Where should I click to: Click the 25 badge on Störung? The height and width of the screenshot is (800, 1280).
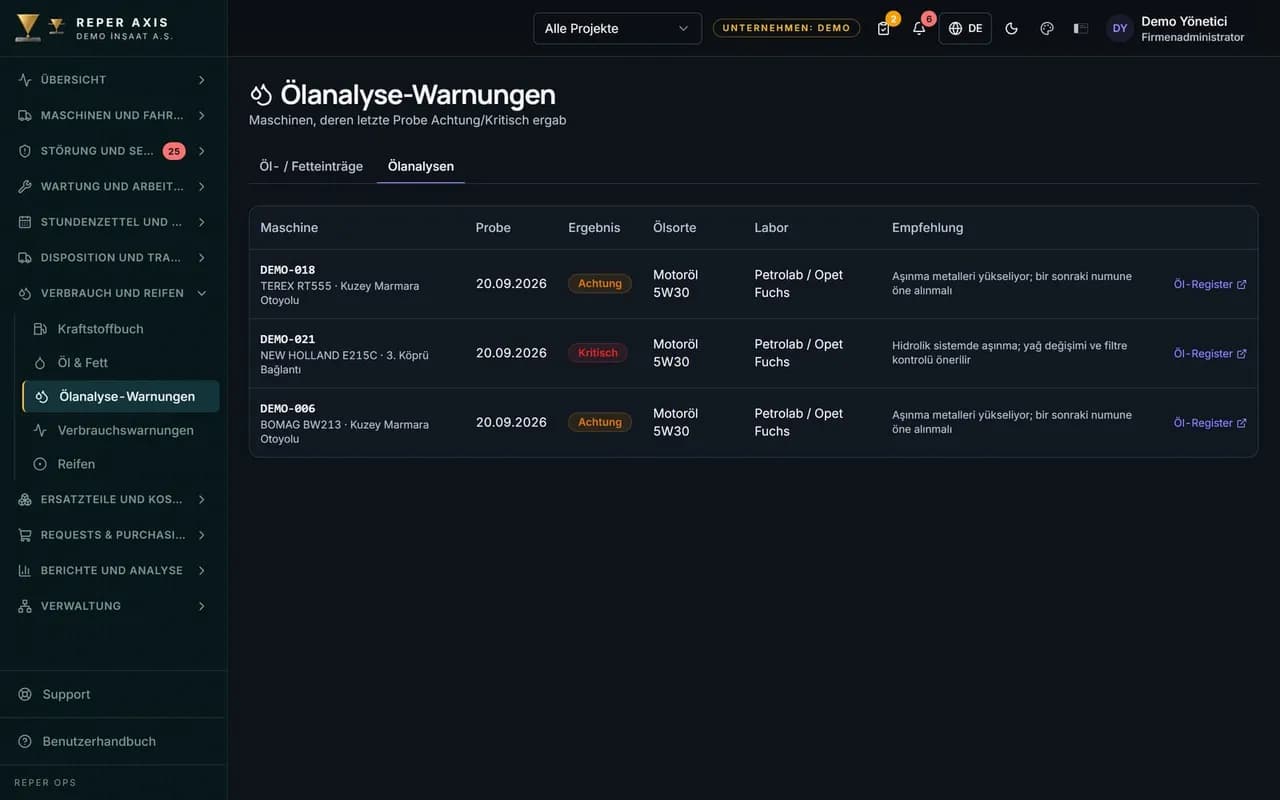pyautogui.click(x=174, y=151)
